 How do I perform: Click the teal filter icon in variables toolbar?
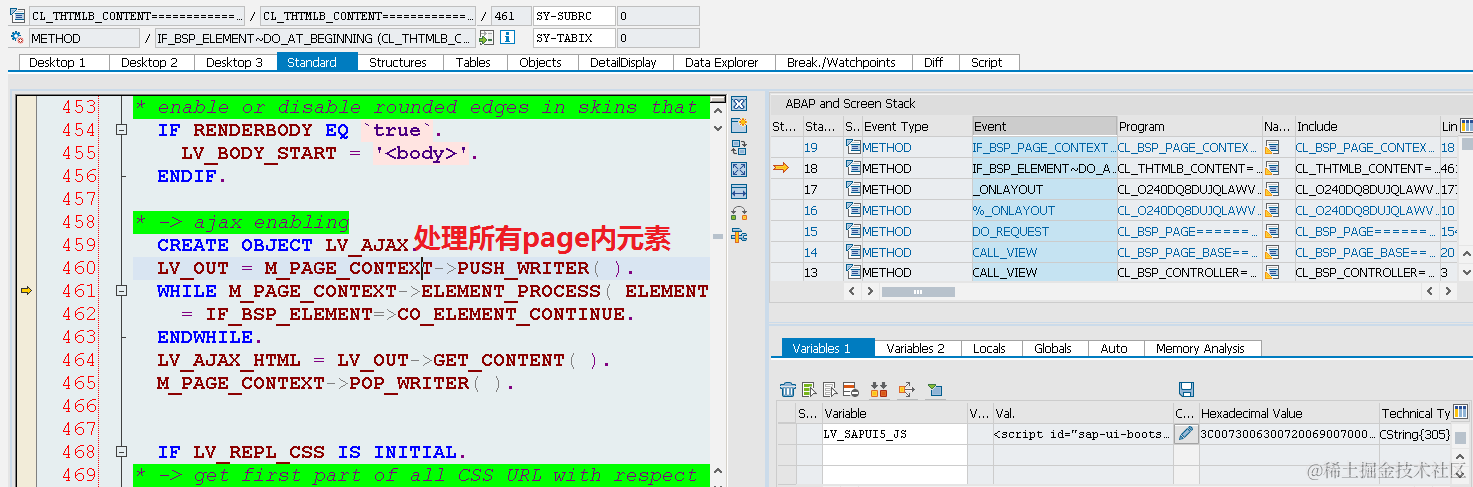[935, 389]
